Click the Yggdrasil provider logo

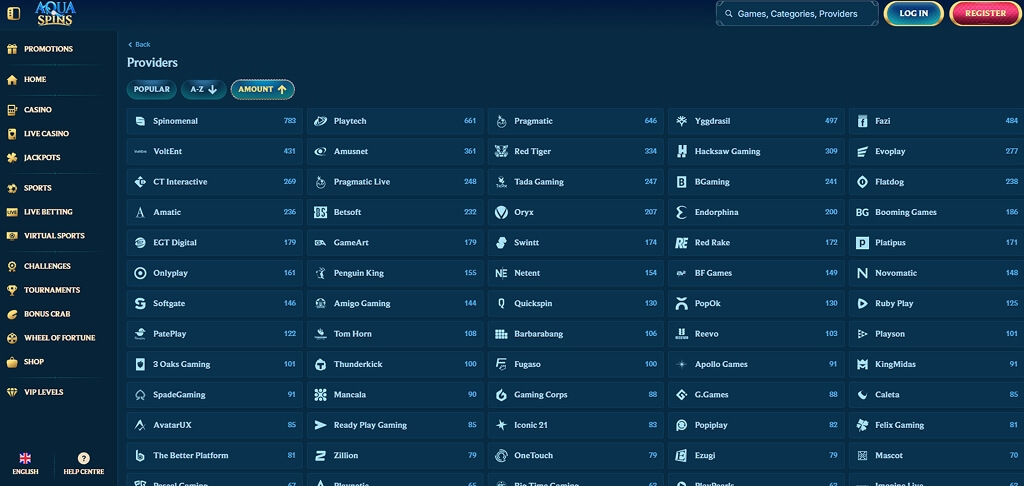coord(681,121)
